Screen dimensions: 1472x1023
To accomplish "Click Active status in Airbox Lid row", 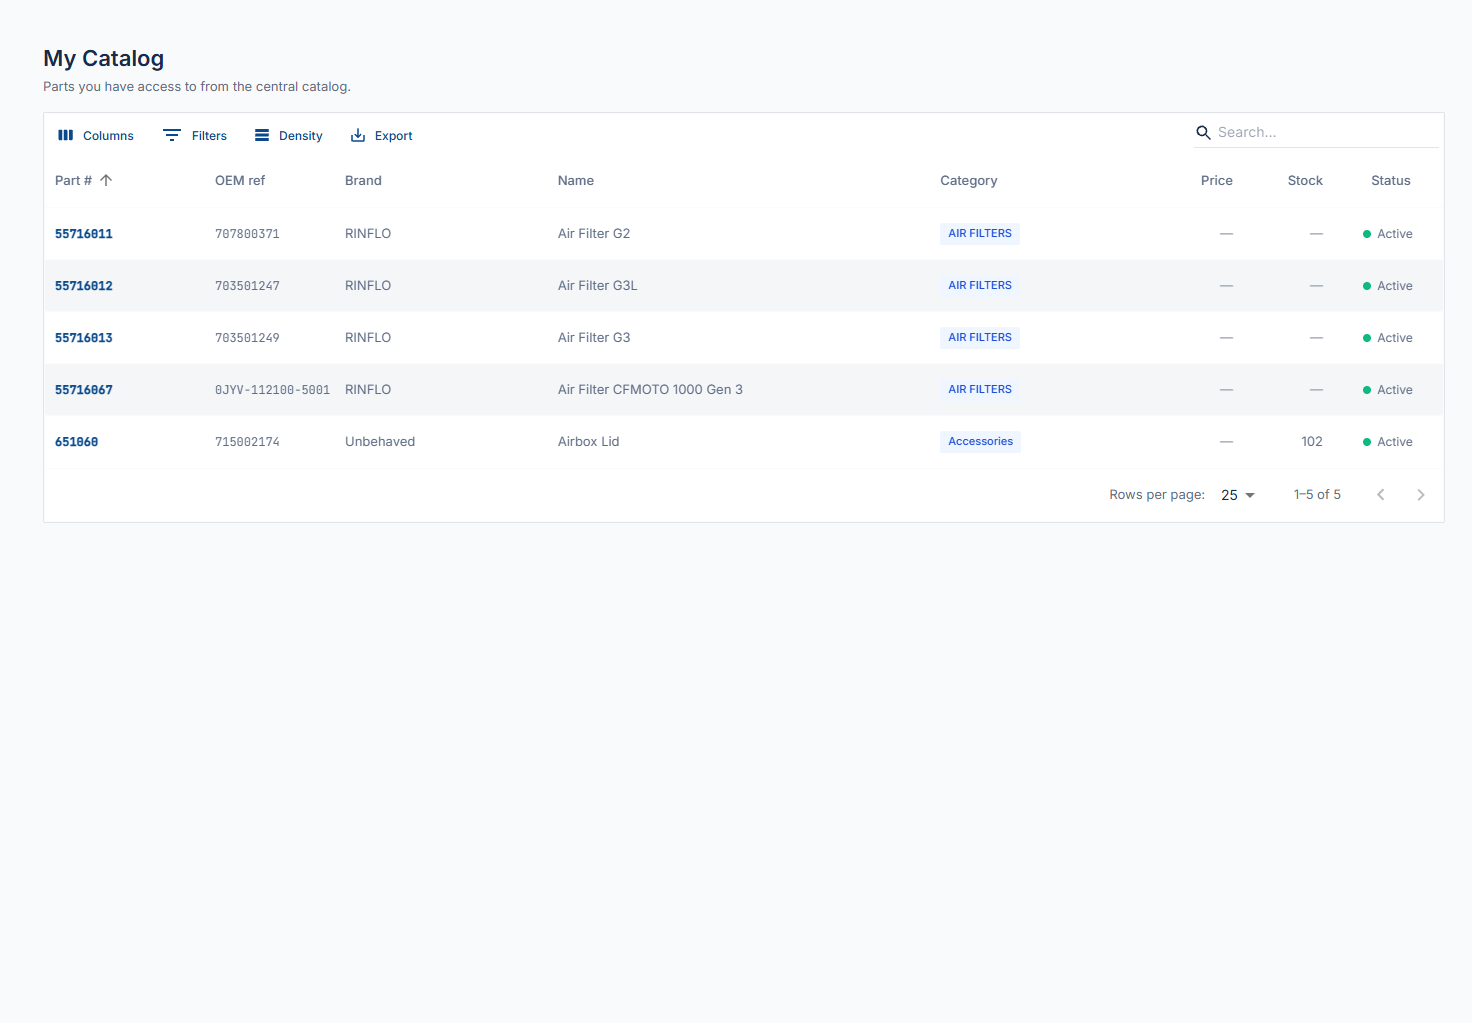I will (1388, 441).
